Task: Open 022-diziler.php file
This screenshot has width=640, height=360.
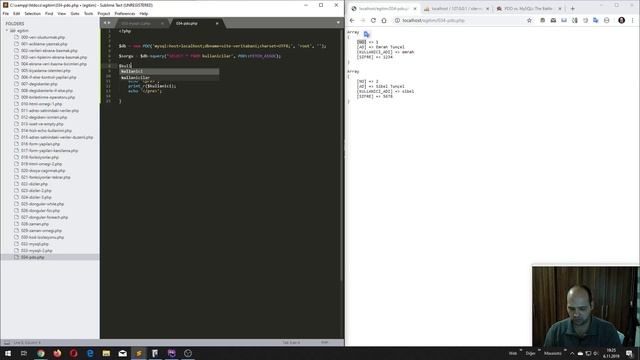Action: pos(34,184)
